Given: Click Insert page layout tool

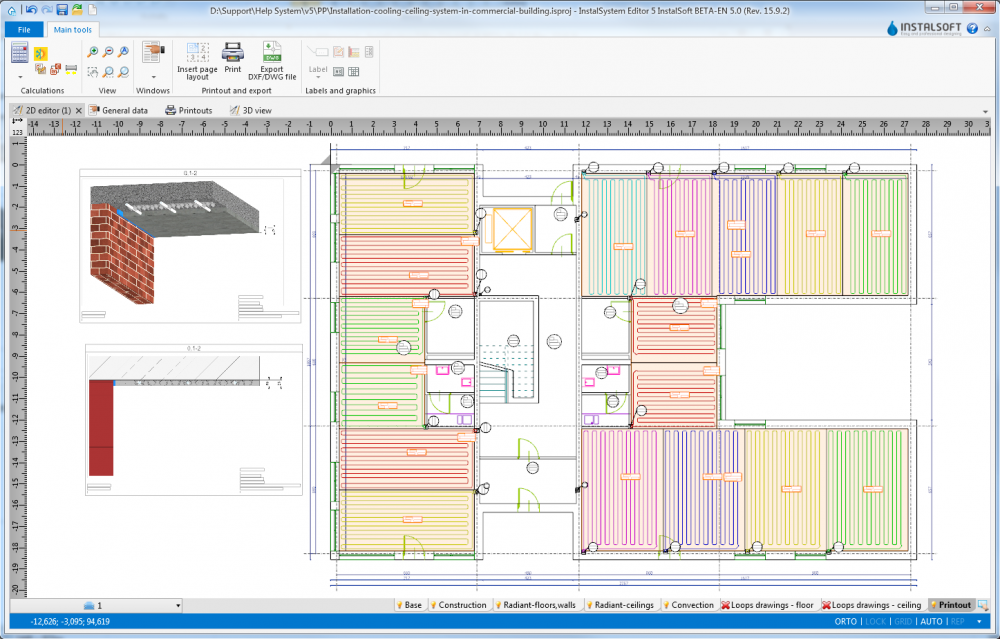Looking at the screenshot, I should tap(197, 53).
